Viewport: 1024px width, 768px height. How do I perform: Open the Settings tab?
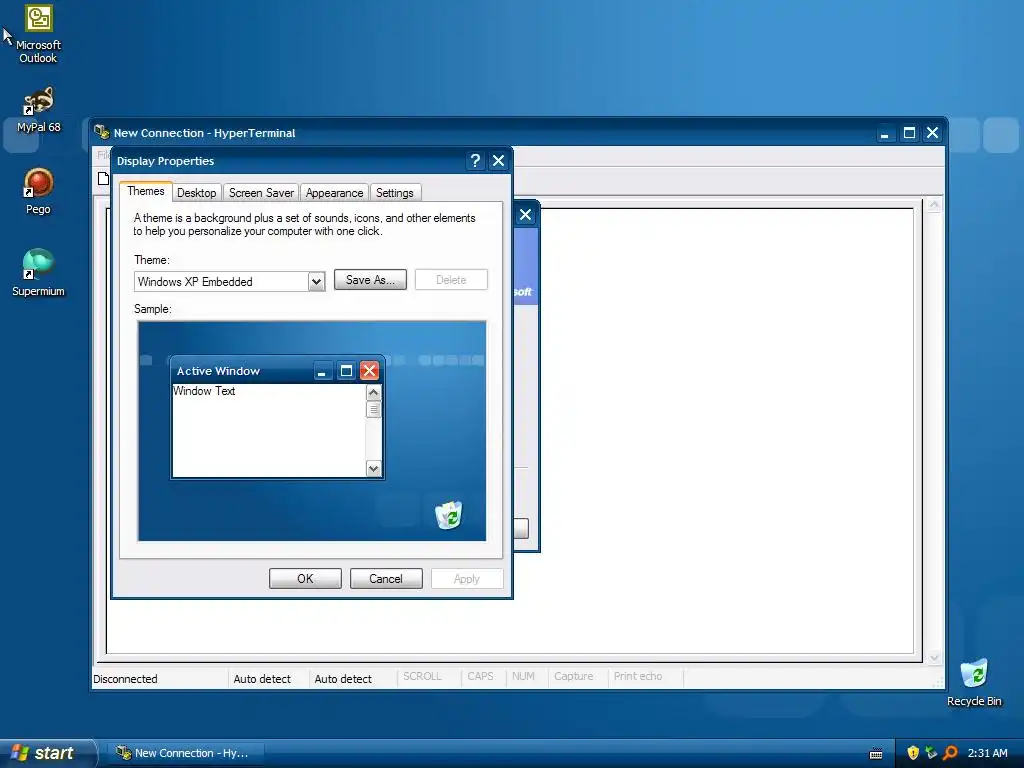pyautogui.click(x=394, y=193)
